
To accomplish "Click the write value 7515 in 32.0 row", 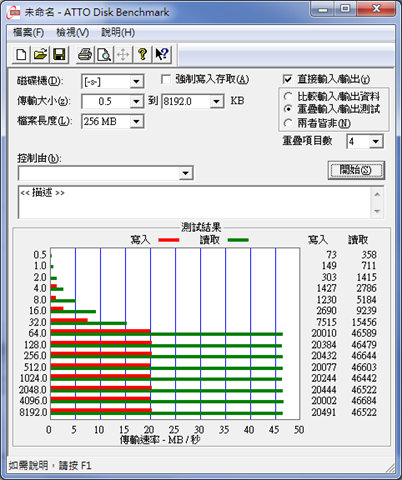I will point(326,322).
